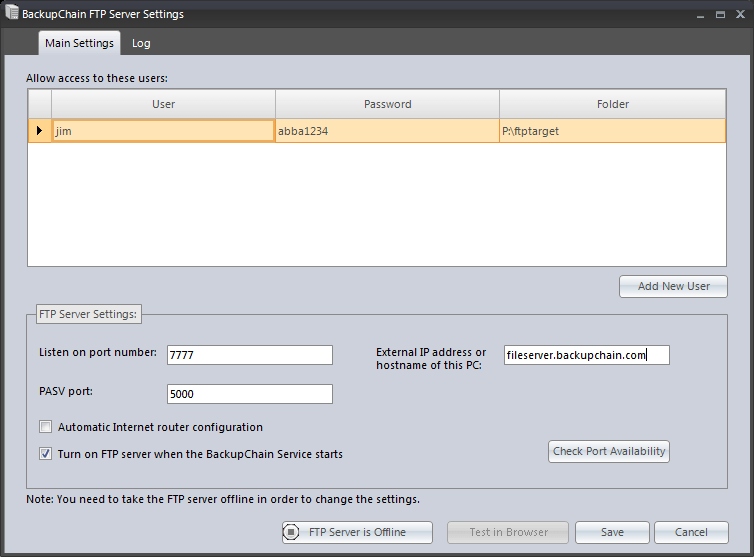Select the row arrow indicator for jim
Image resolution: width=754 pixels, height=557 pixels.
pos(39,130)
